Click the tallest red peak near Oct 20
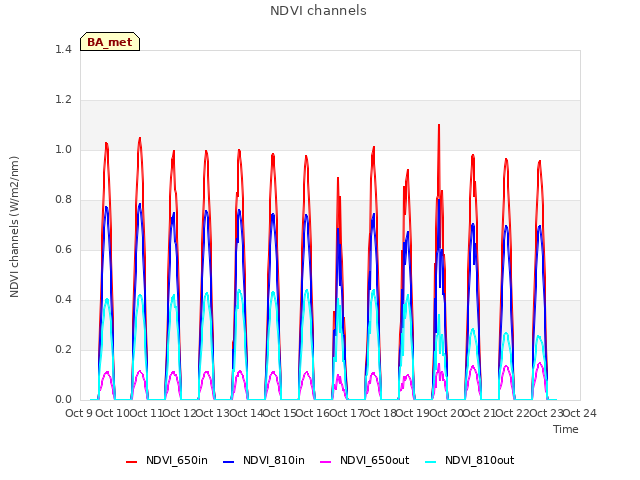Image resolution: width=640 pixels, height=480 pixels. click(439, 126)
